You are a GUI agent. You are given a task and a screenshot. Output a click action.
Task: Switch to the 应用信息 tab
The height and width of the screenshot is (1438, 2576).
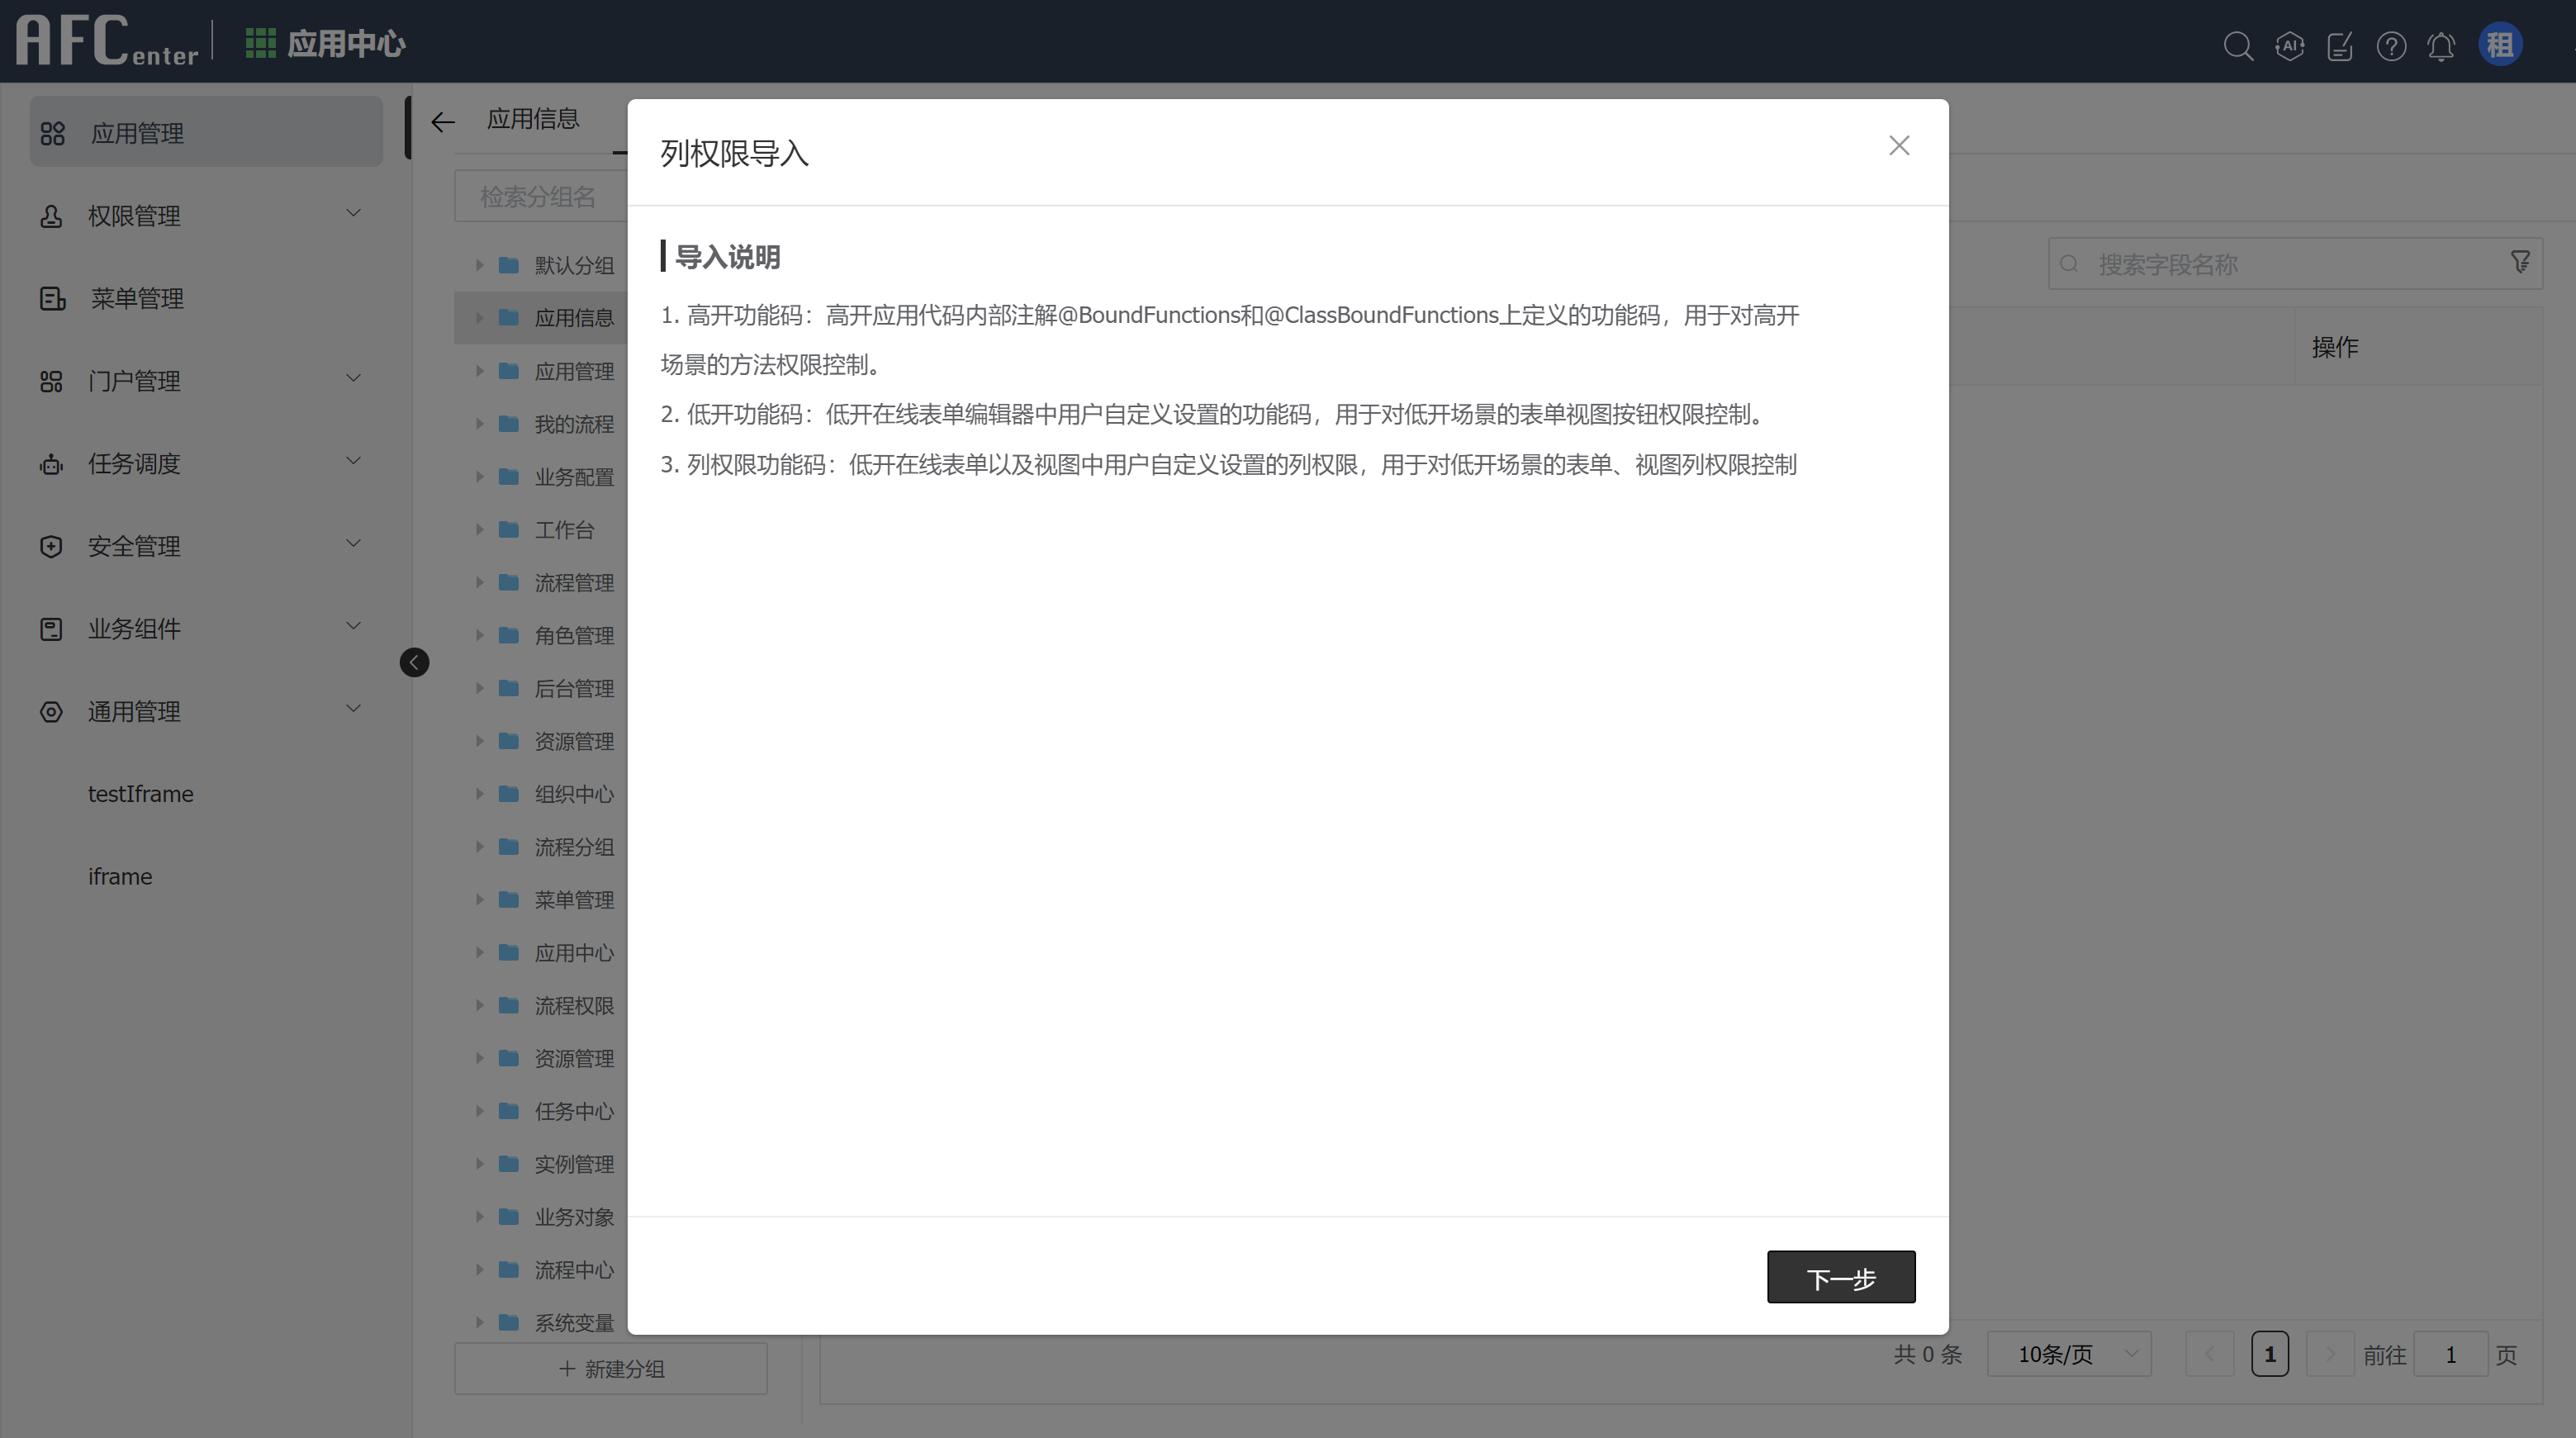[x=534, y=119]
